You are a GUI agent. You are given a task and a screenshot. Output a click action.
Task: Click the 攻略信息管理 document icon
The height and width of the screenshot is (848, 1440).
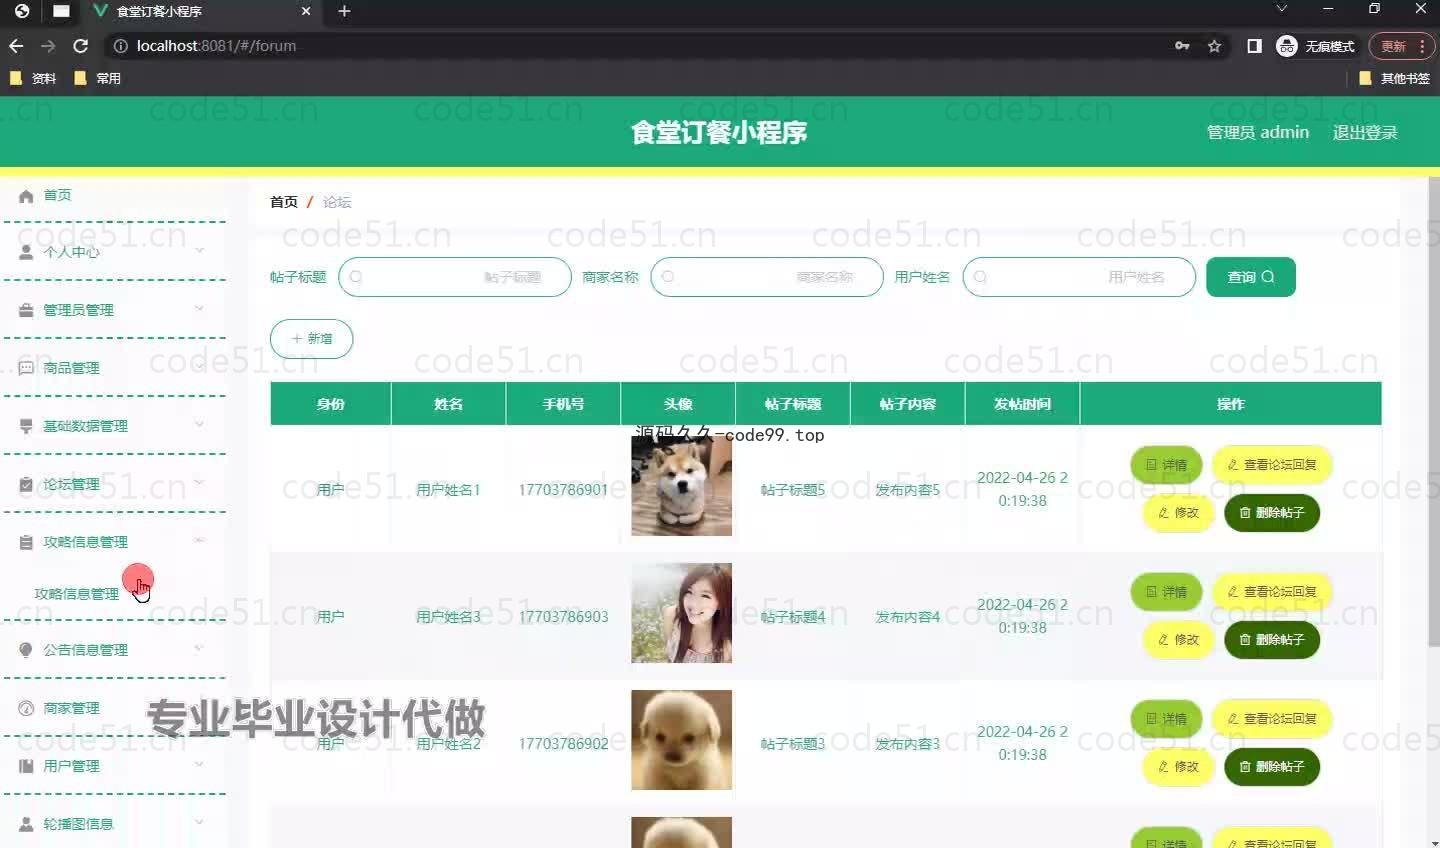coord(26,542)
